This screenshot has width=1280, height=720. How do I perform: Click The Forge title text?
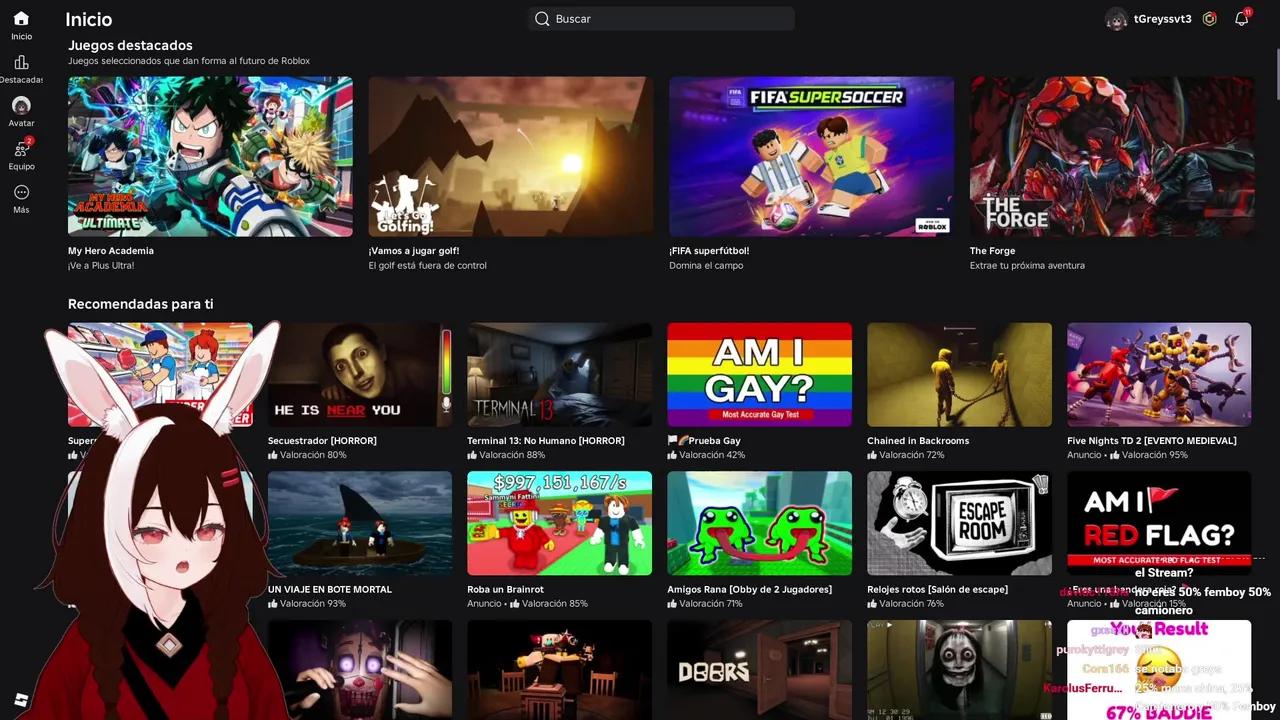tap(992, 251)
